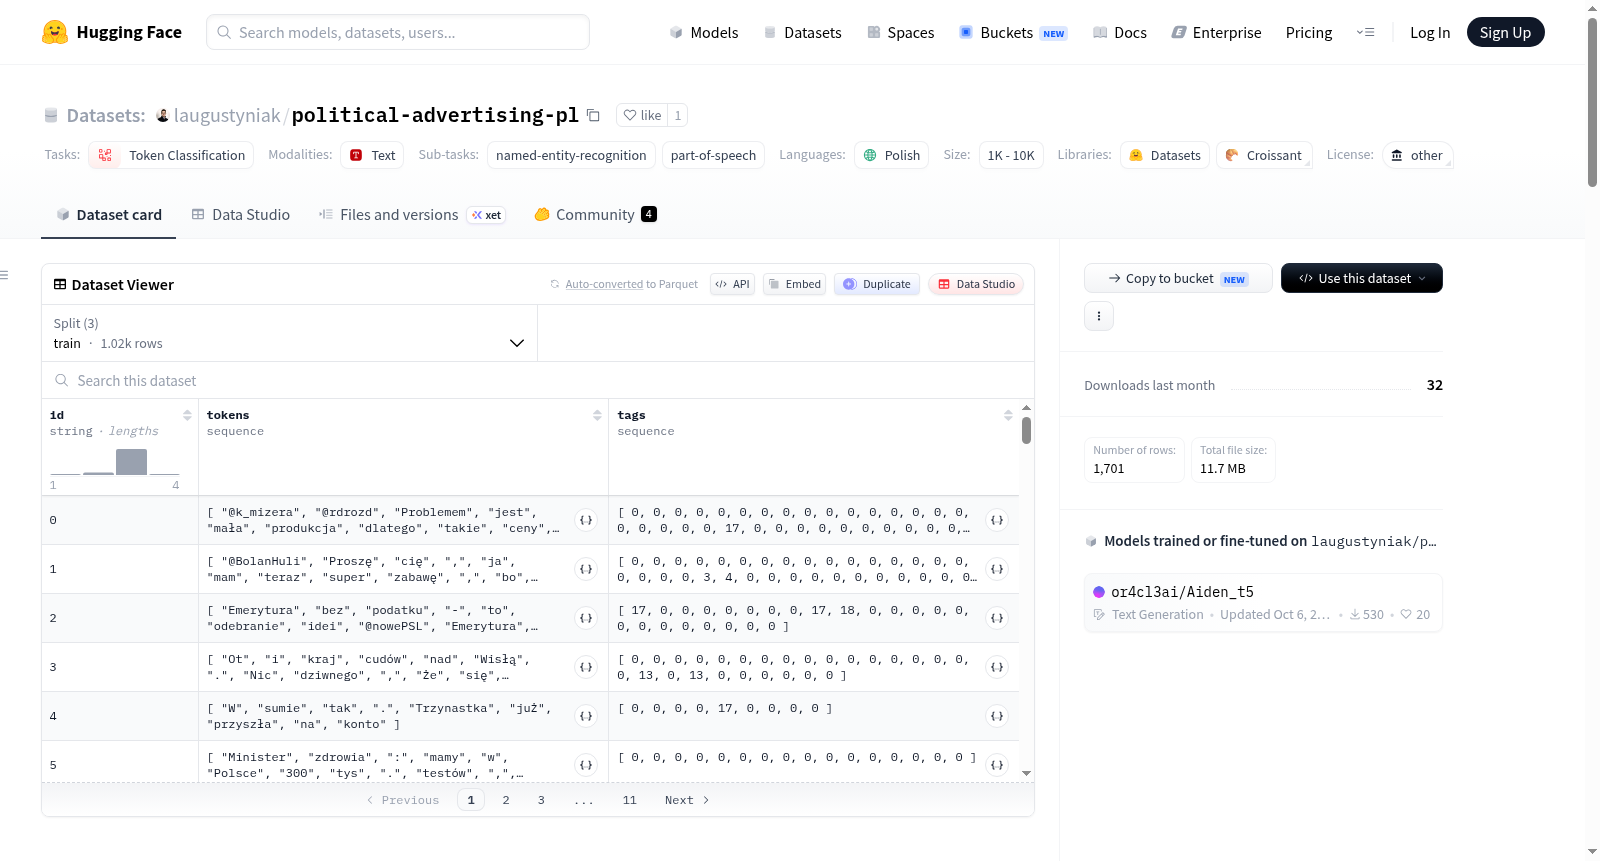Click the red Data Studio button
The width and height of the screenshot is (1600, 861).
(x=976, y=284)
